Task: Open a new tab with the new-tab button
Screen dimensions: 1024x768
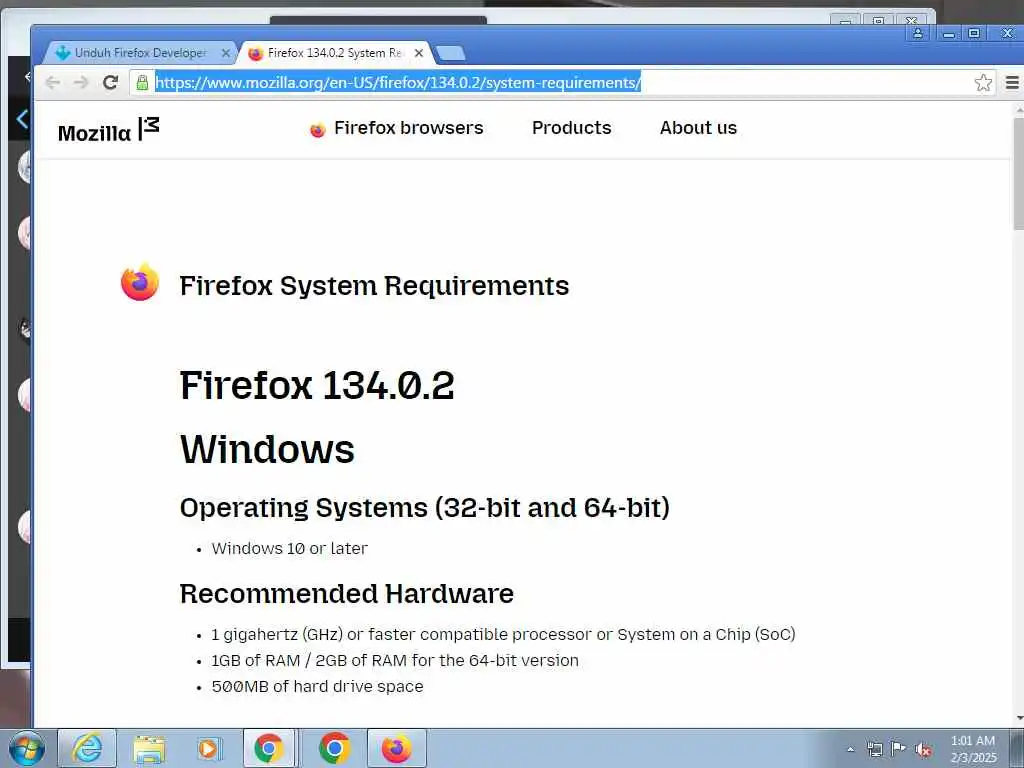Action: pos(450,54)
